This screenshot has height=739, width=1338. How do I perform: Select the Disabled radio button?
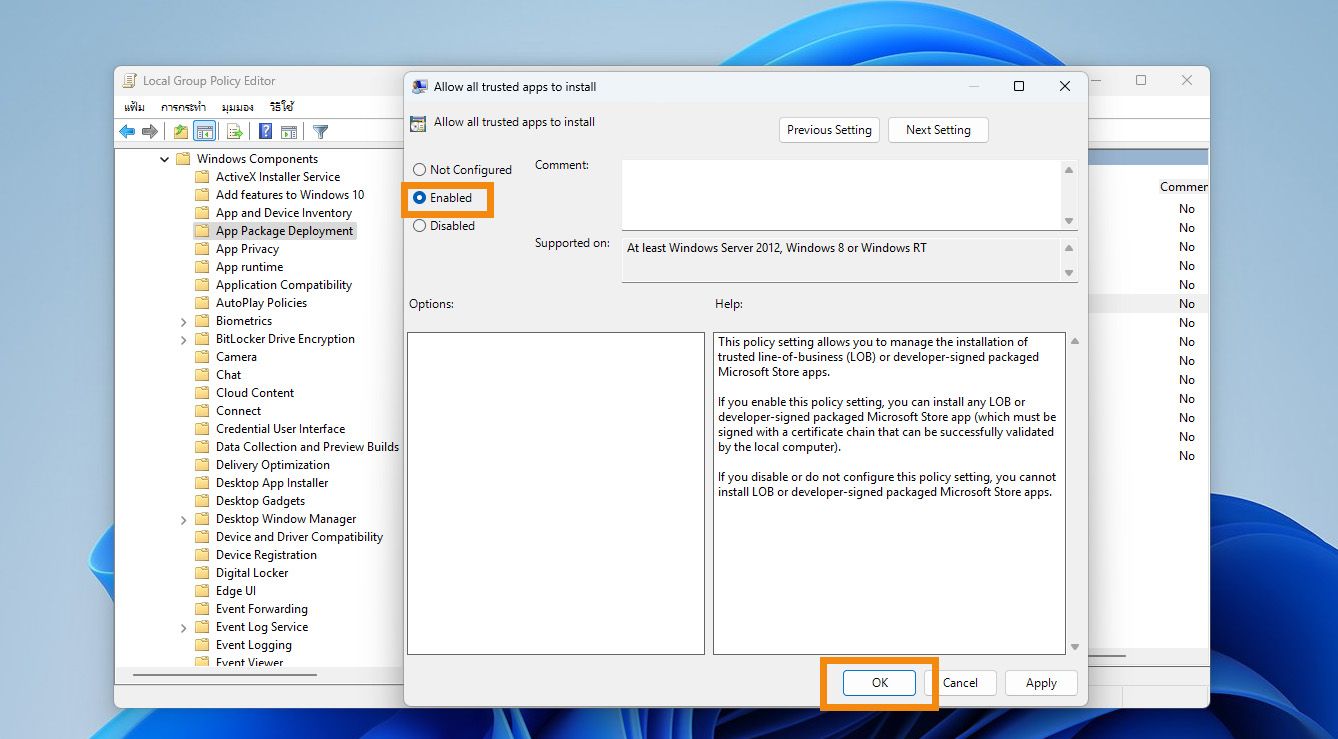[419, 226]
